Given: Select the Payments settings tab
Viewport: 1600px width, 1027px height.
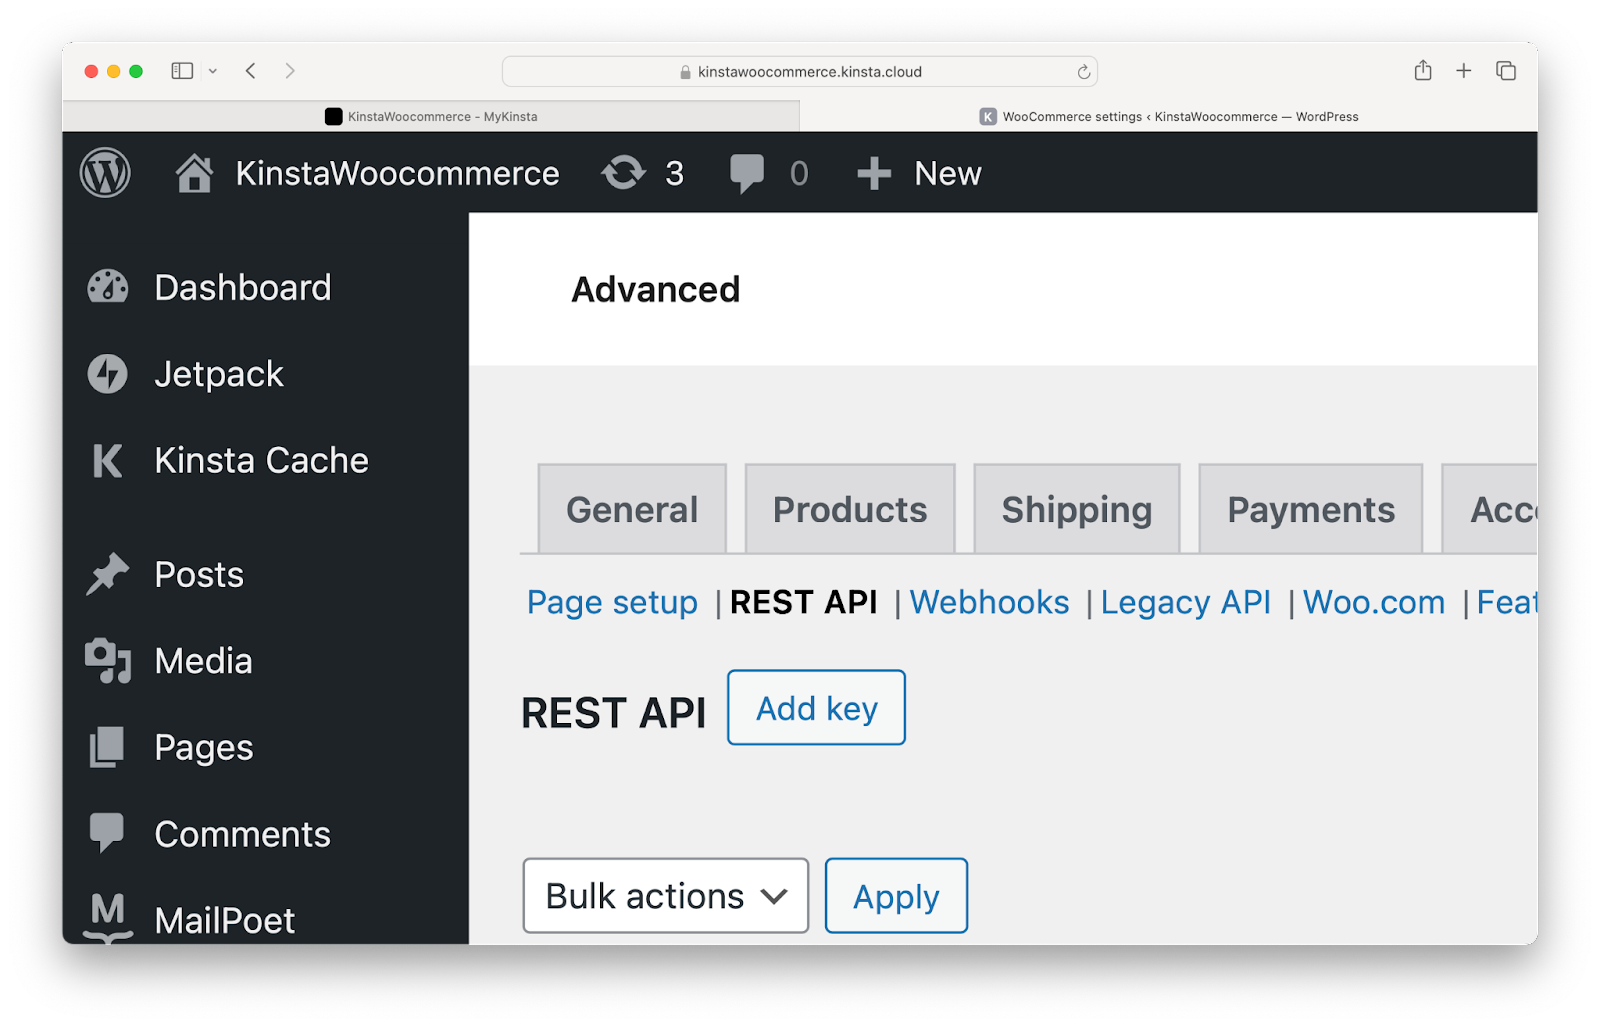Looking at the screenshot, I should [x=1310, y=510].
